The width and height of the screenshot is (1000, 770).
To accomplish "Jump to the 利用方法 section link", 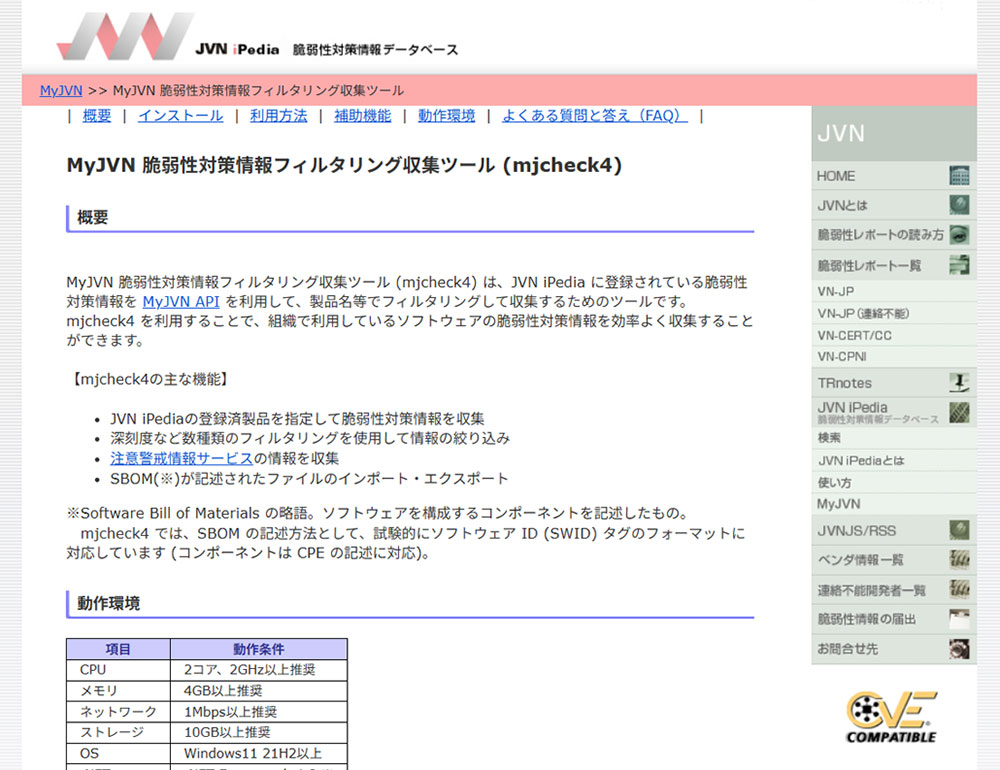I will pos(279,116).
